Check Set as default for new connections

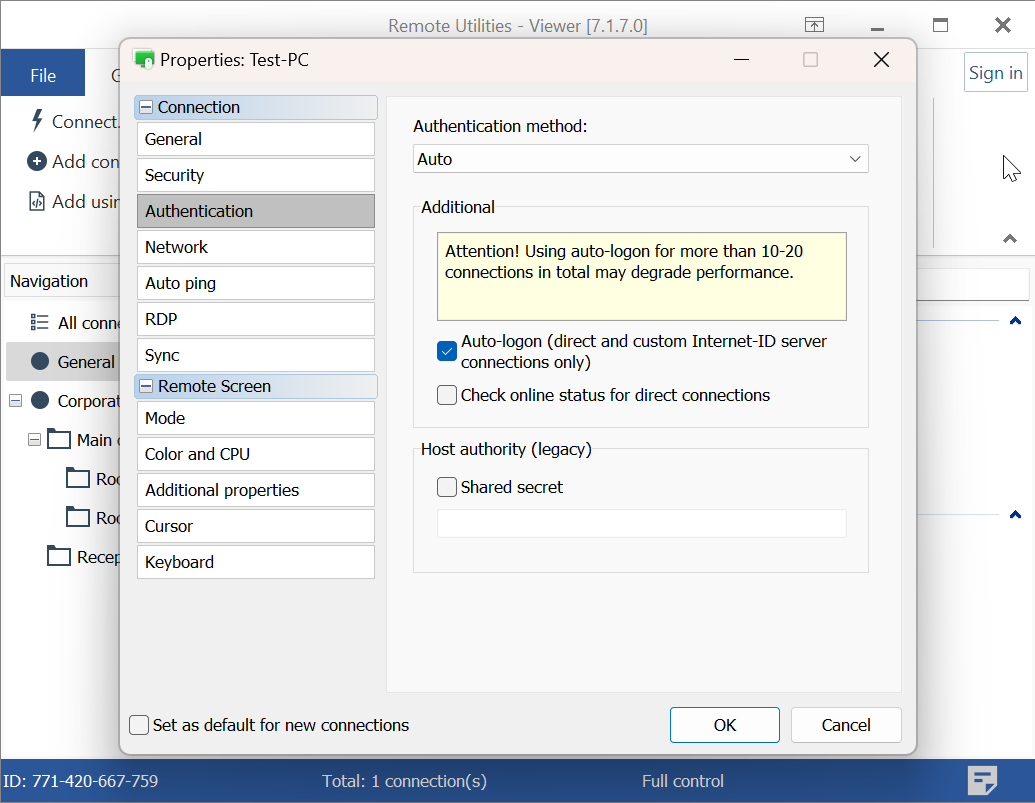[139, 725]
